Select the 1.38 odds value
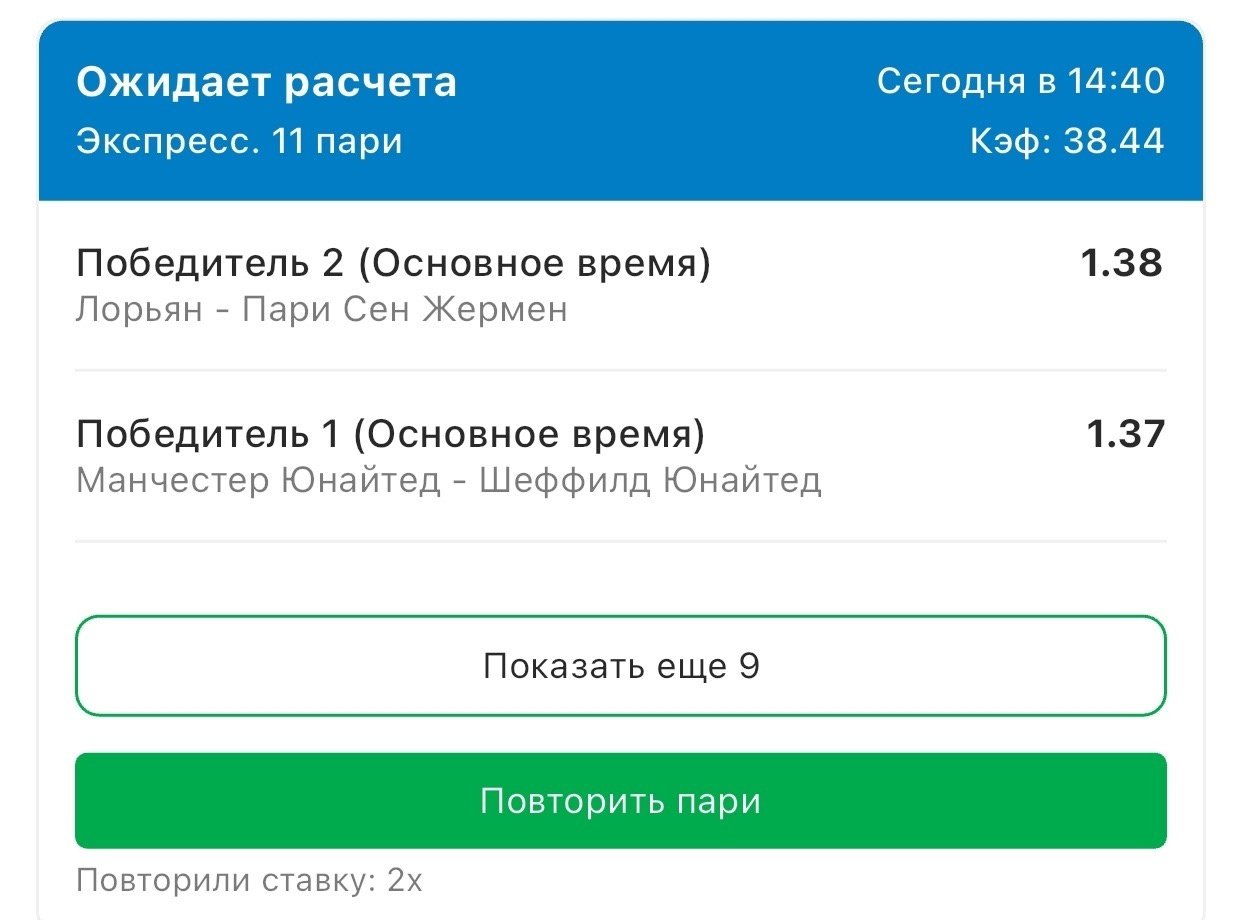Screen dimensions: 1242x920 coord(1121,263)
